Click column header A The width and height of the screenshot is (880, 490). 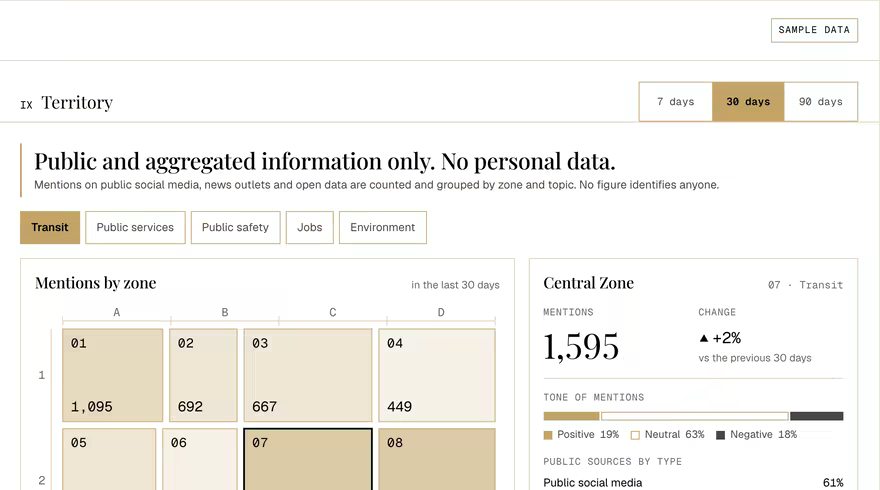pos(116,312)
